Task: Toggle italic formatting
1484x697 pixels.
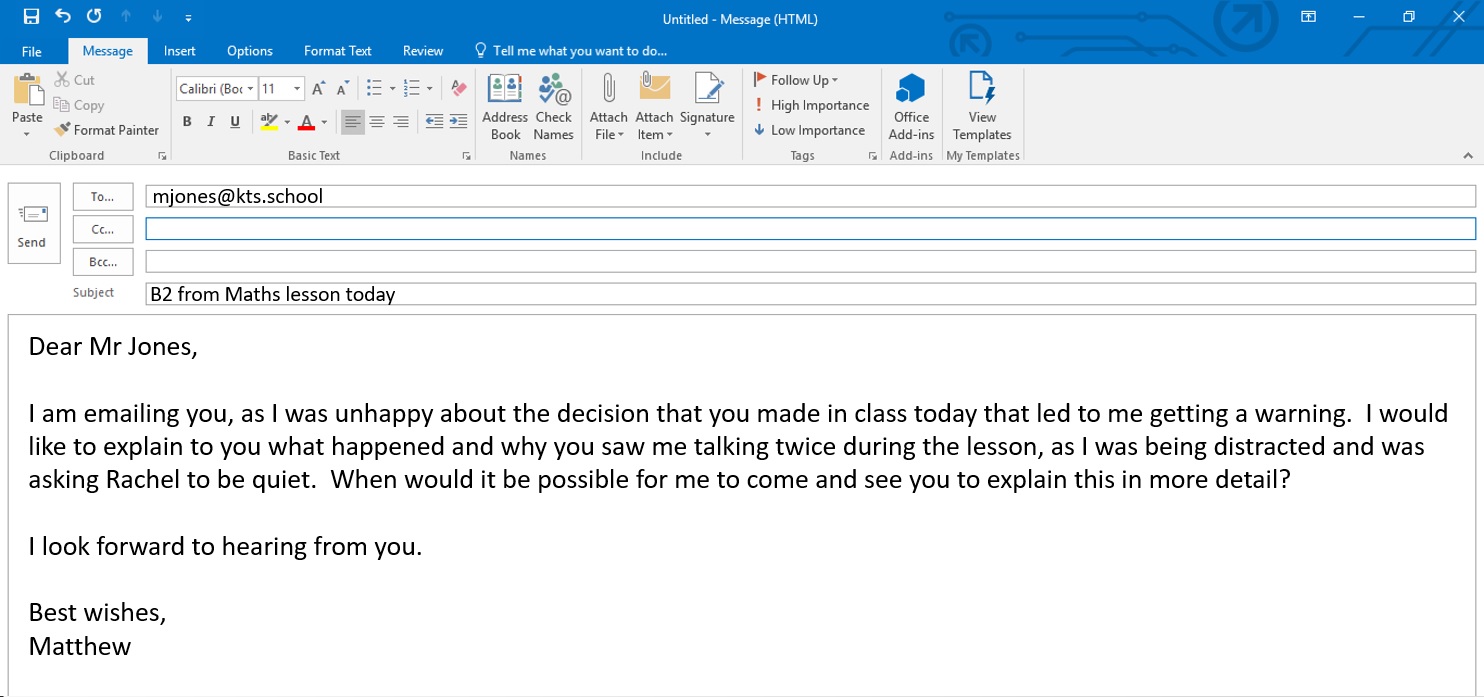Action: (x=211, y=122)
